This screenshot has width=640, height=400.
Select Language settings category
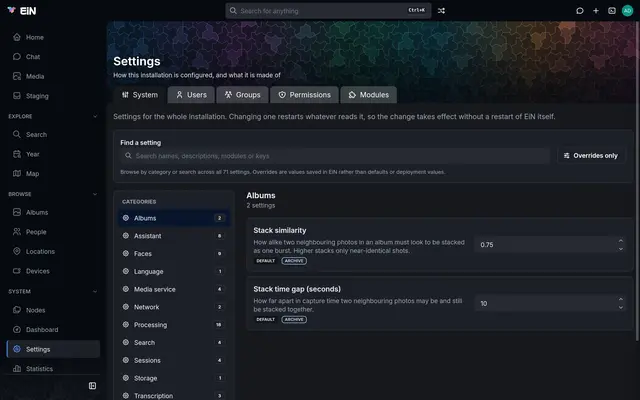pos(174,271)
